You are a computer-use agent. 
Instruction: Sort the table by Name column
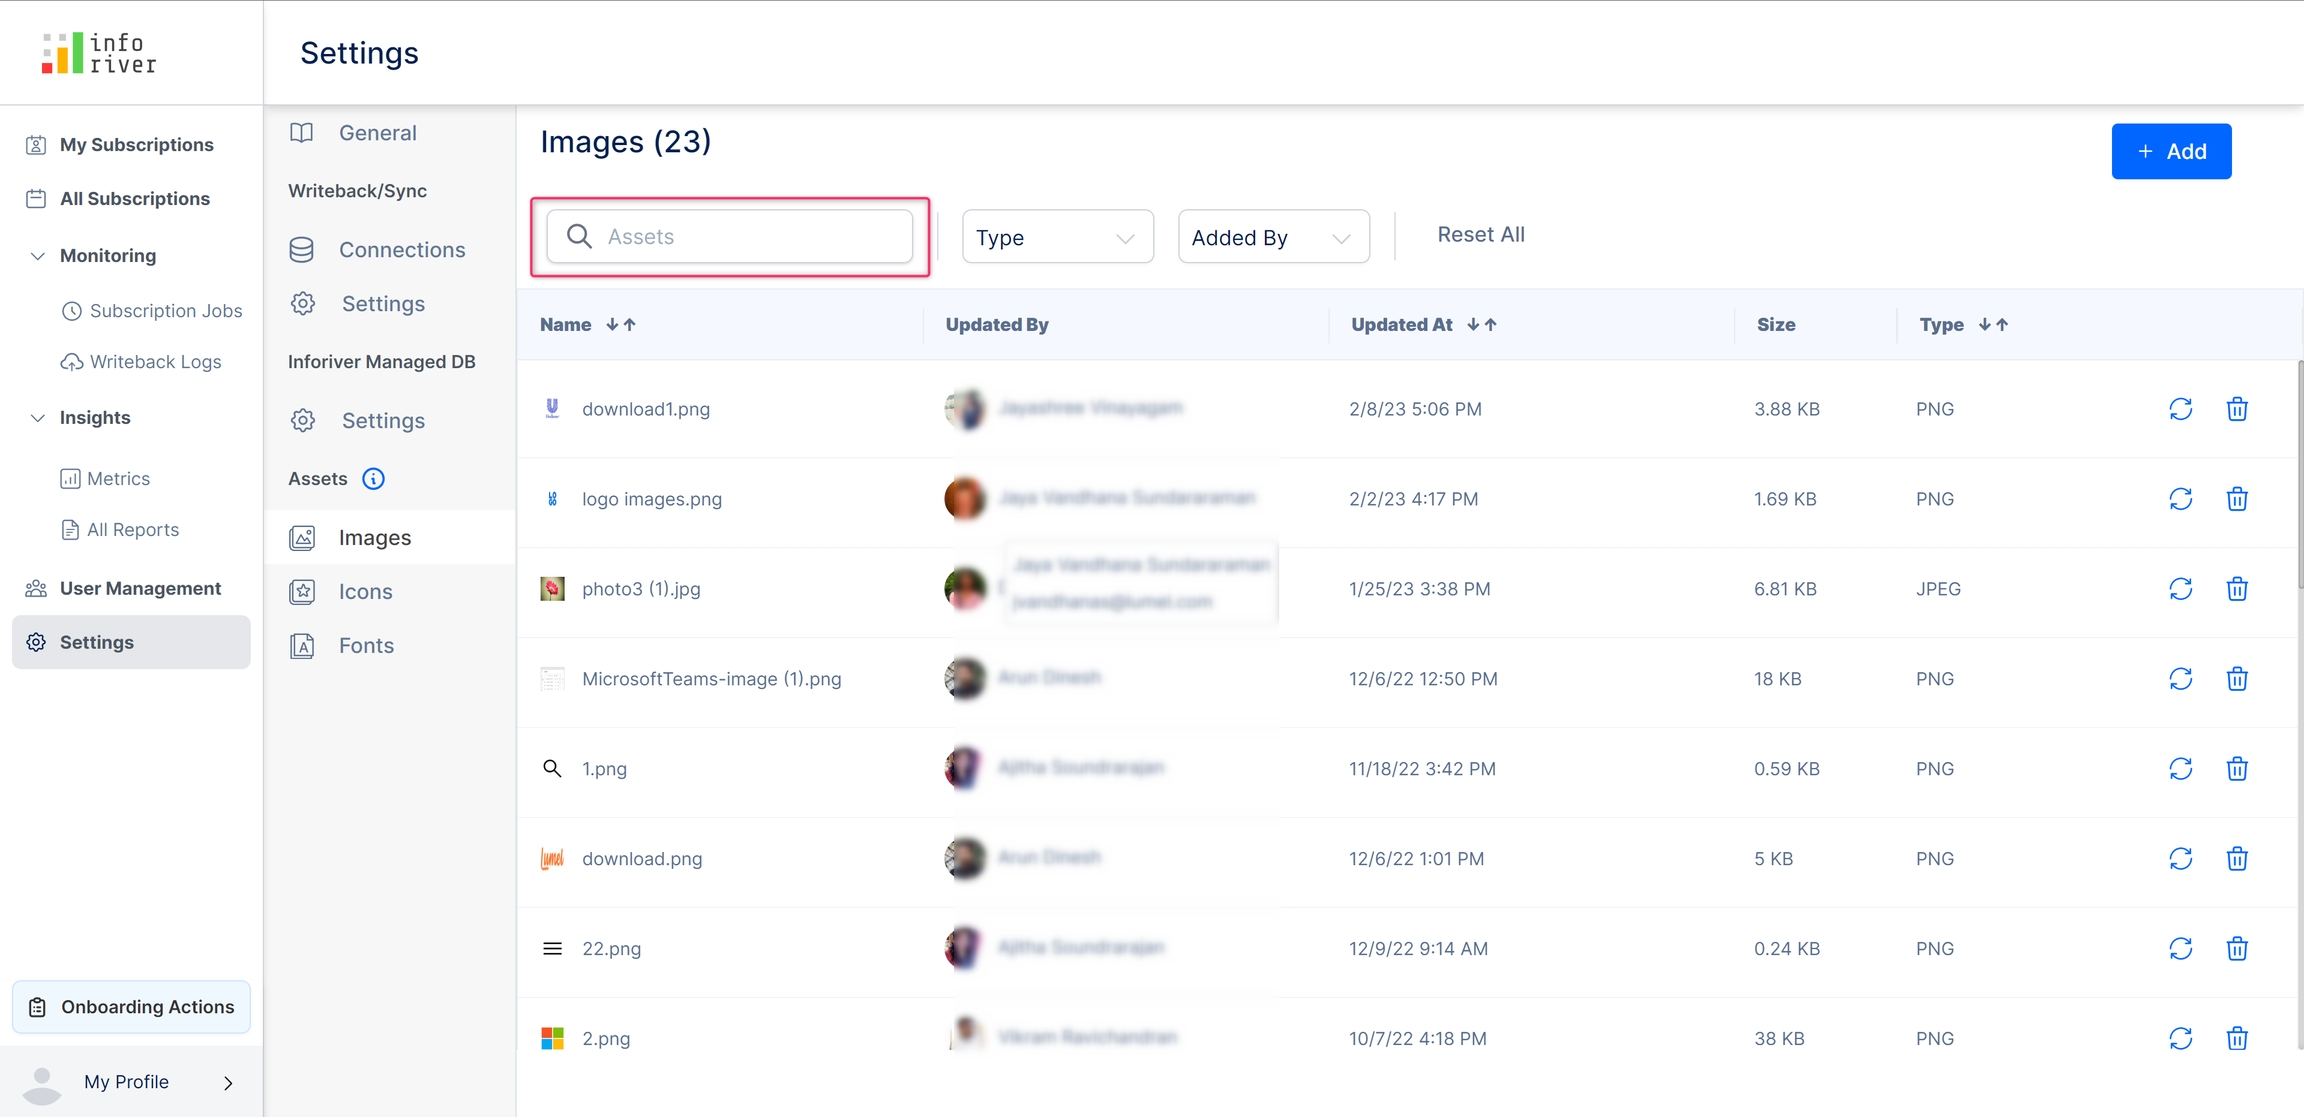[621, 325]
